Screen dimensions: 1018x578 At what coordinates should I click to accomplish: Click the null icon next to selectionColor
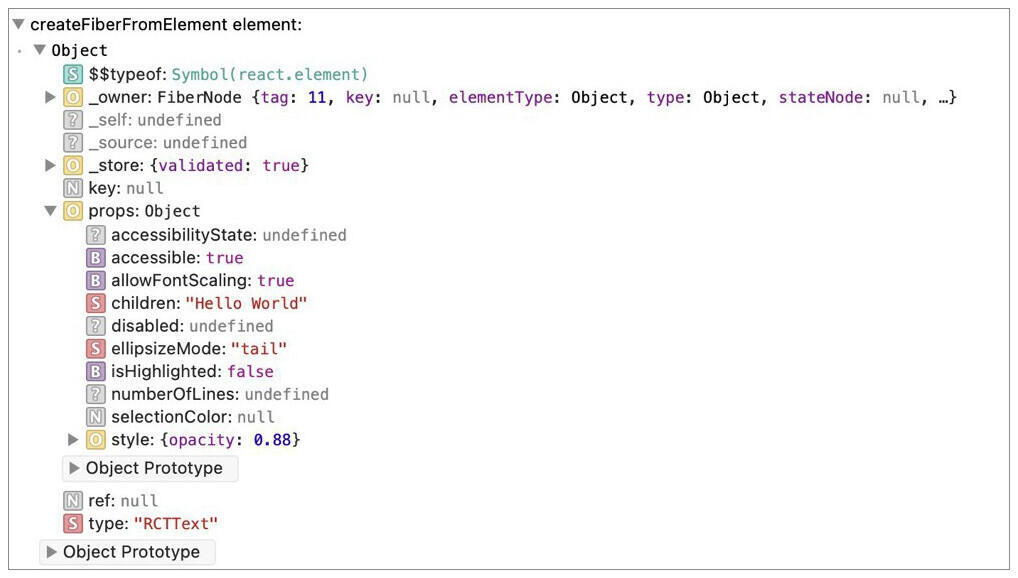click(96, 417)
